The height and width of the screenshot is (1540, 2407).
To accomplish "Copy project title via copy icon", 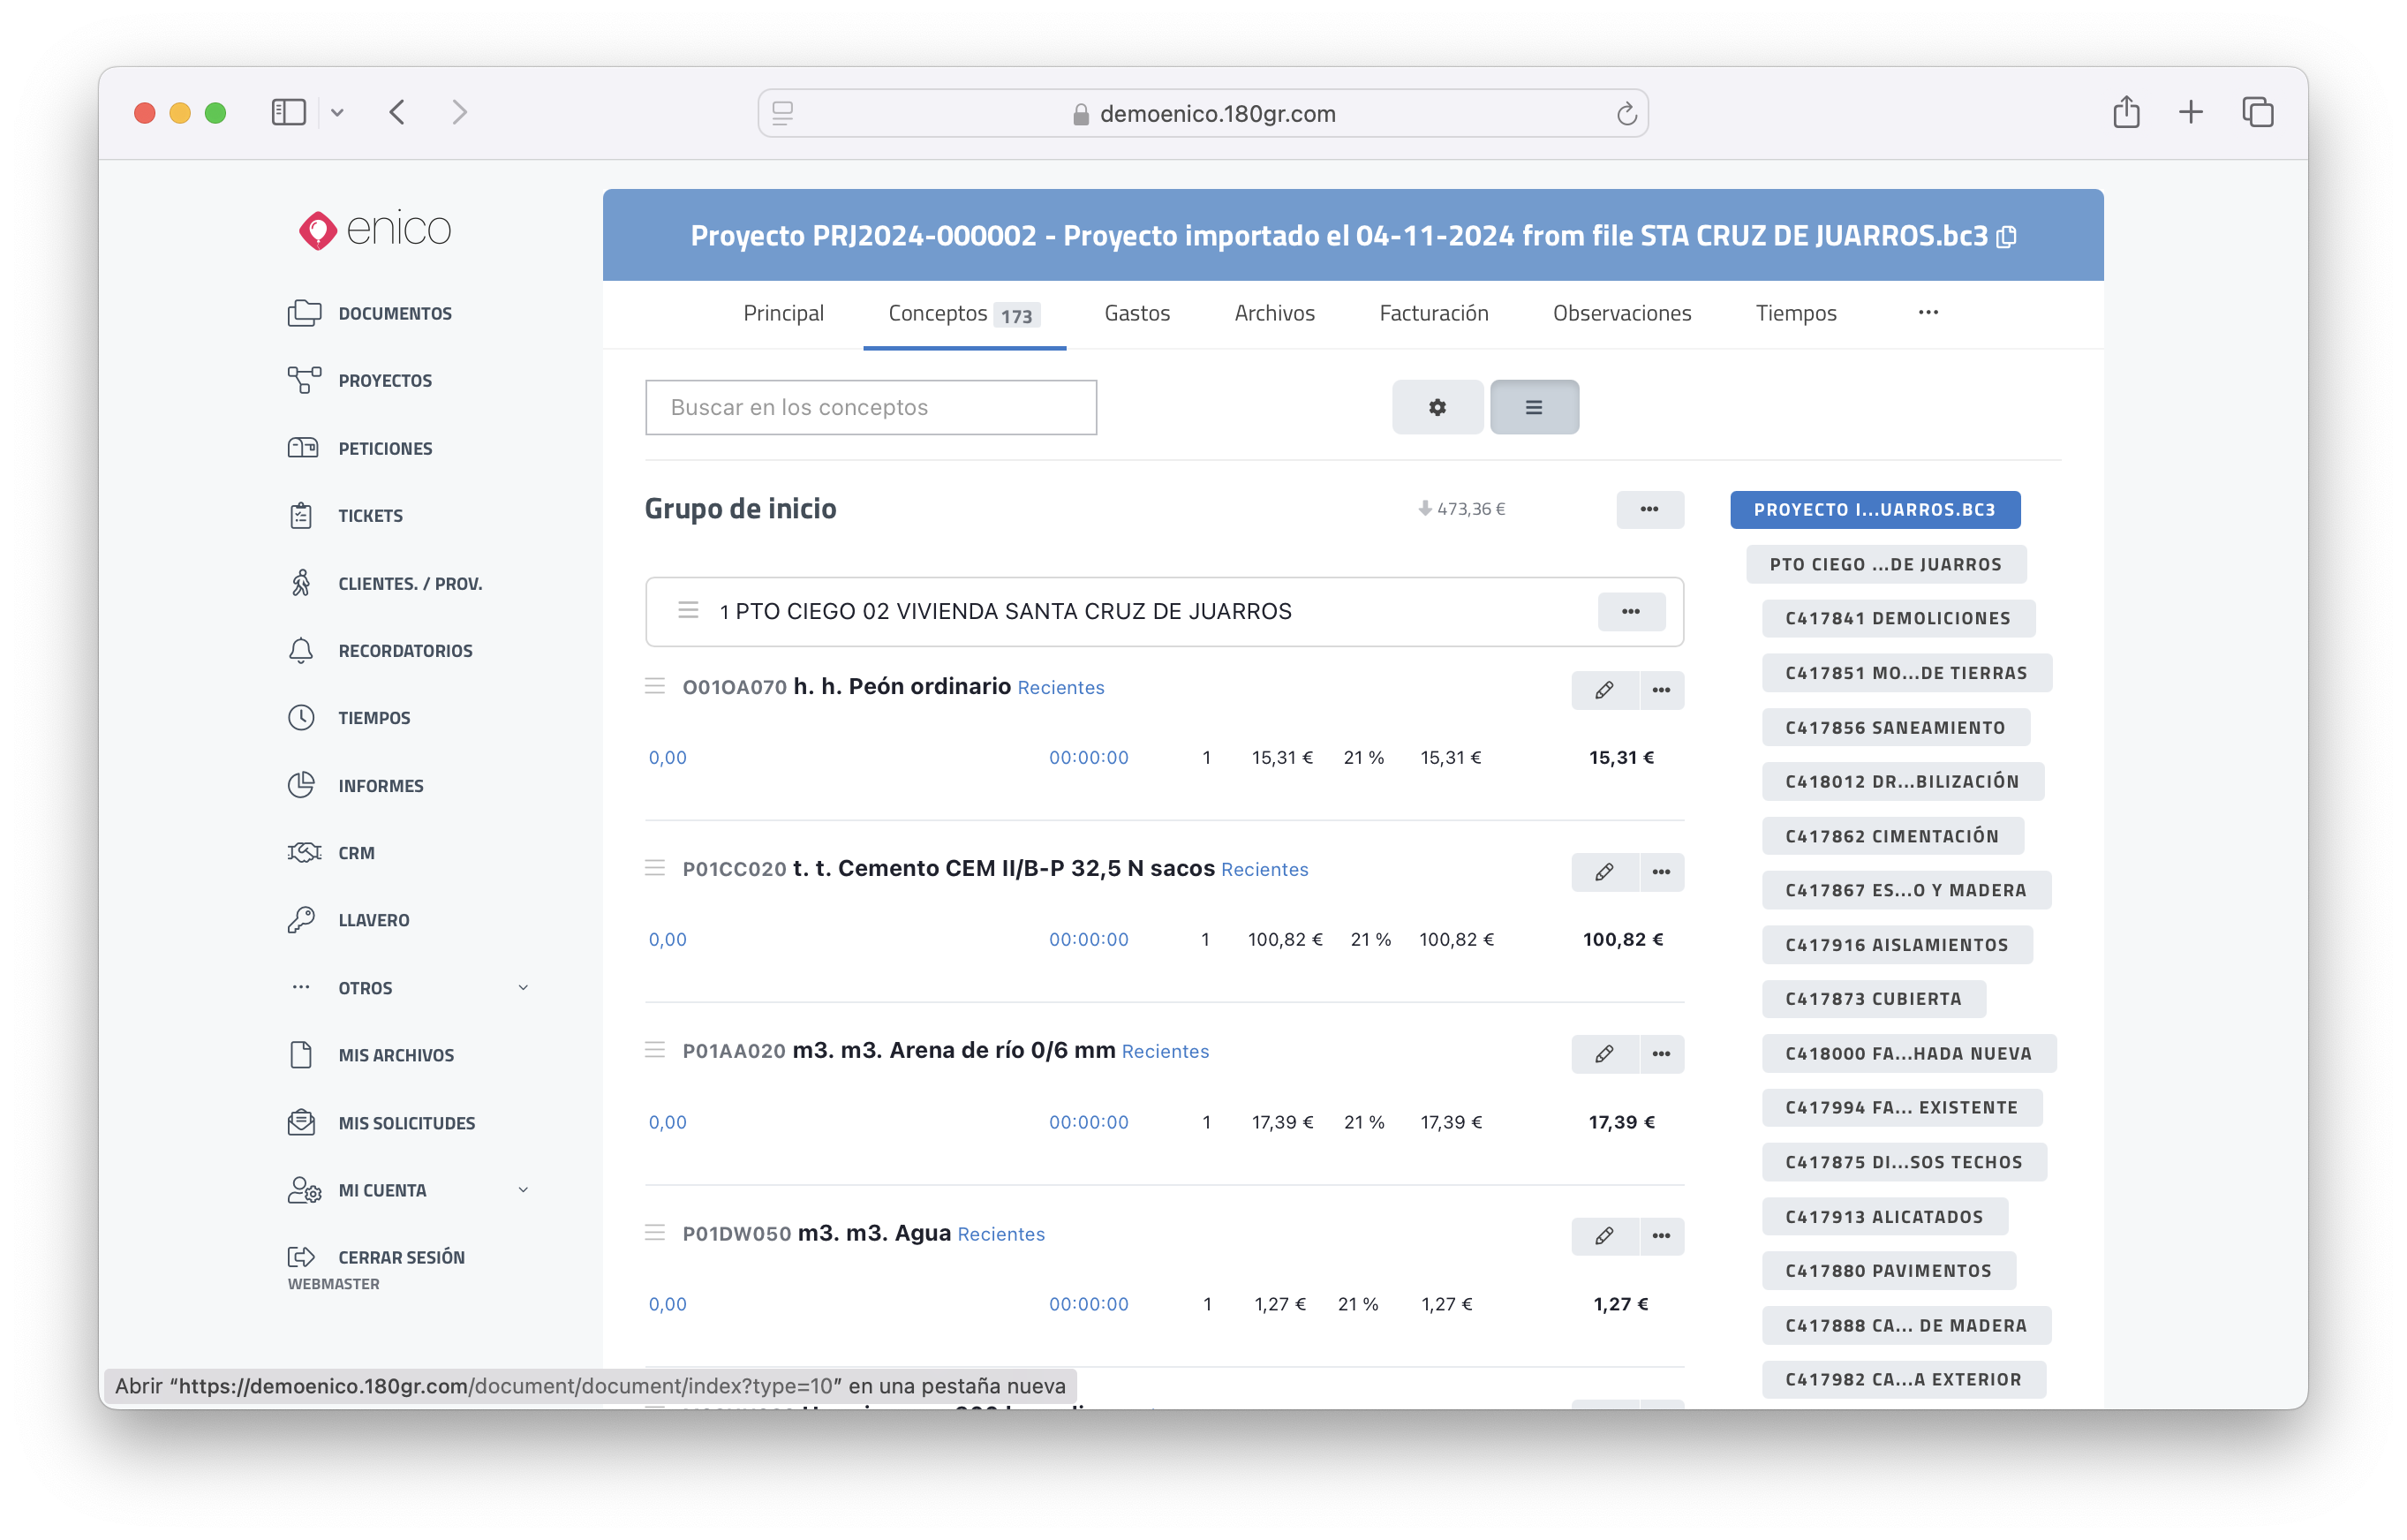I will (x=2006, y=237).
